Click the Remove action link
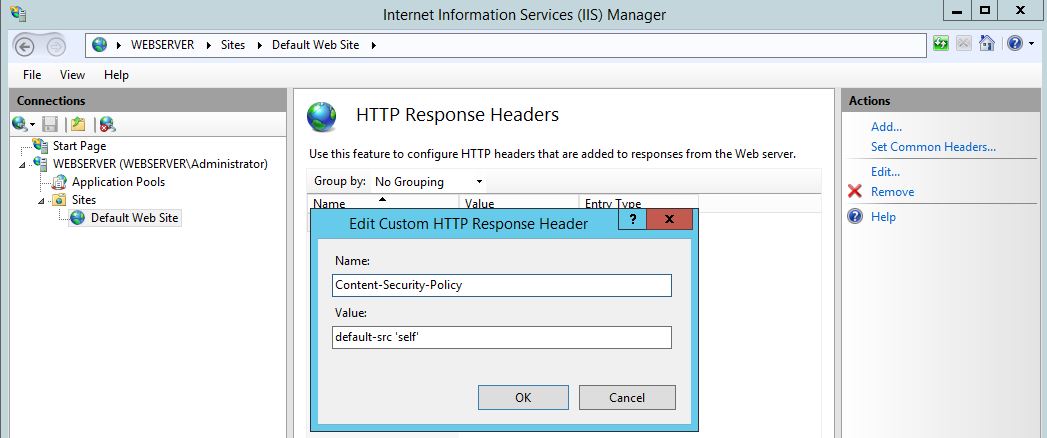 [892, 192]
